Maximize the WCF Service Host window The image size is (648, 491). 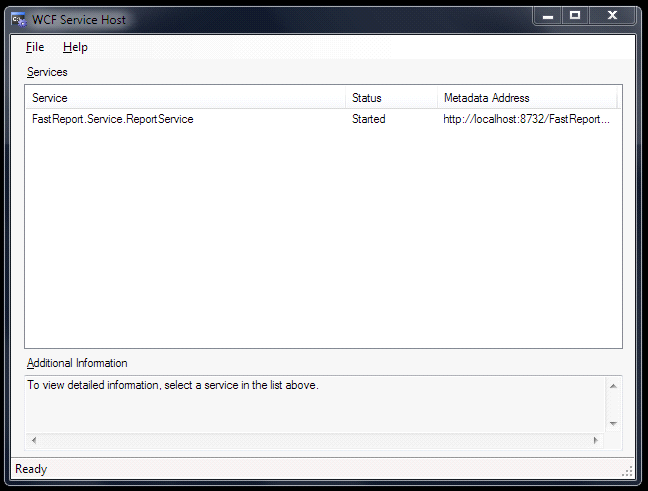click(575, 17)
